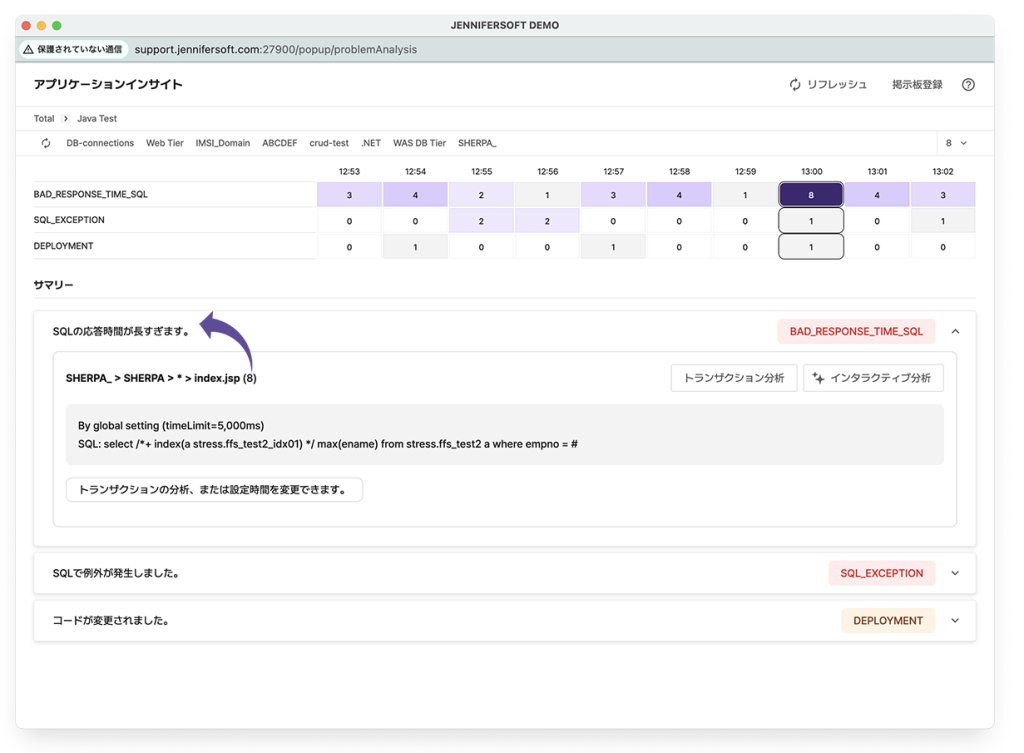Viewport: 1024px width, 753px height.
Task: Click the insecure connection warning icon
Action: tap(28, 49)
